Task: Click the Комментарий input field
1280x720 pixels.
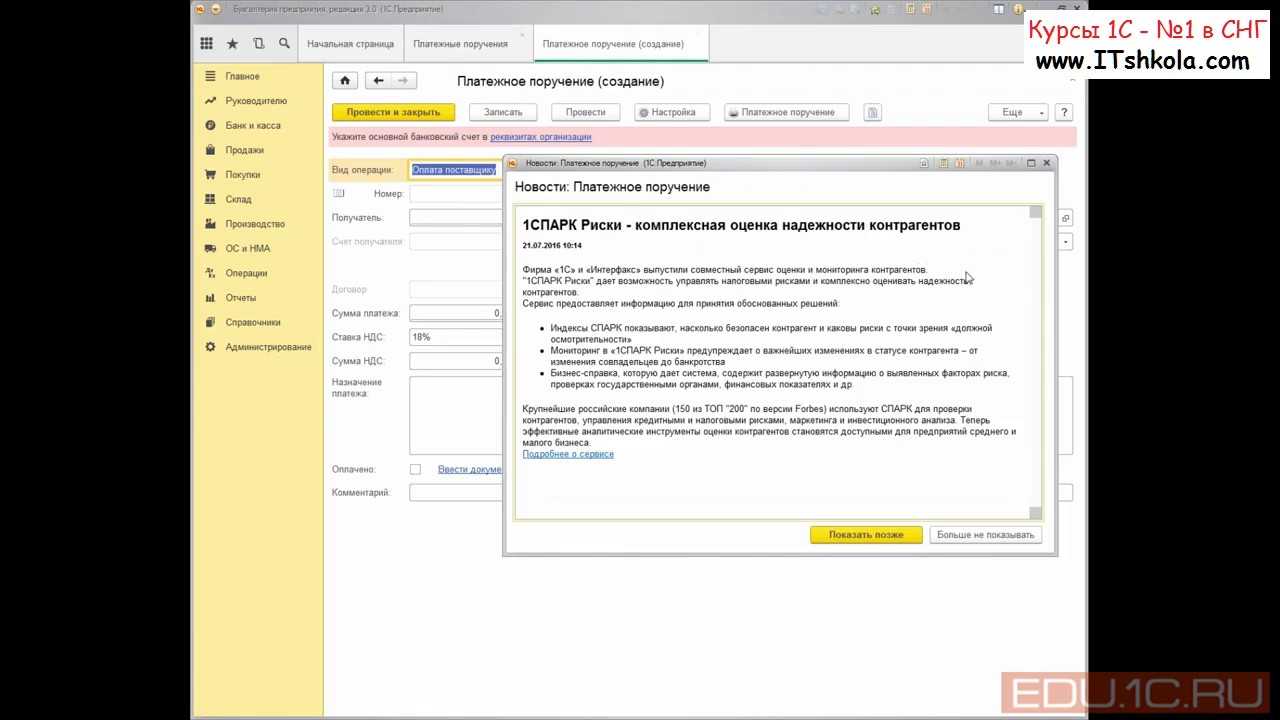Action: pyautogui.click(x=456, y=492)
